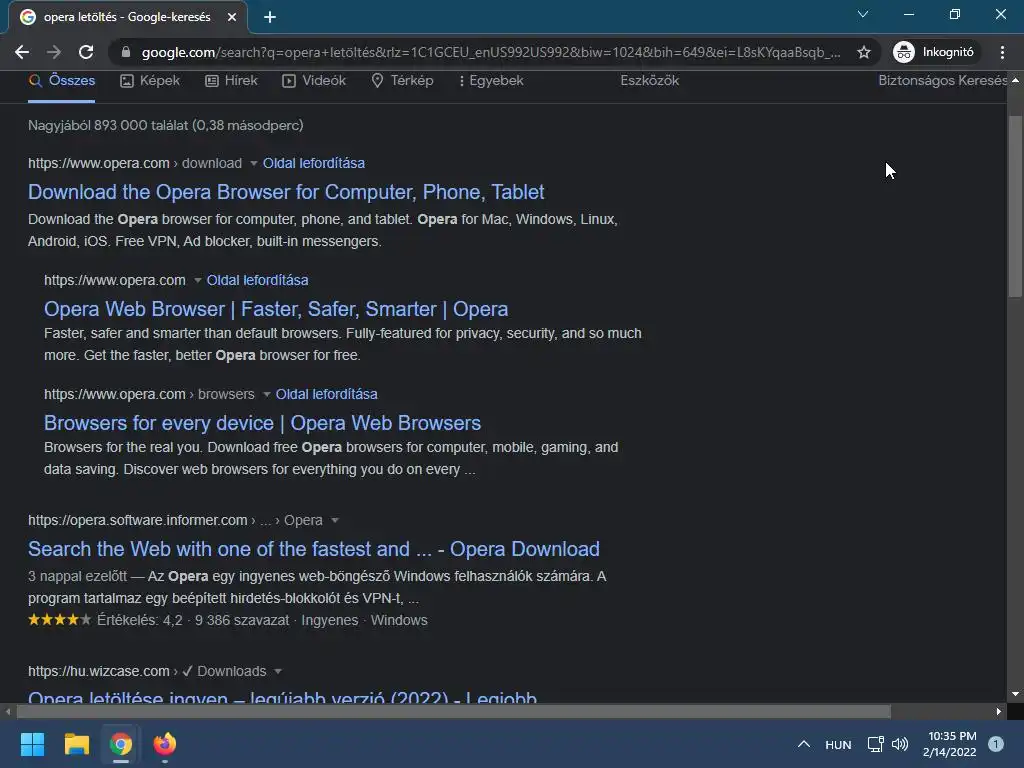Open 'Opera Web Browser | Faster, Safer, Smarter'
The image size is (1024, 768).
coord(276,309)
